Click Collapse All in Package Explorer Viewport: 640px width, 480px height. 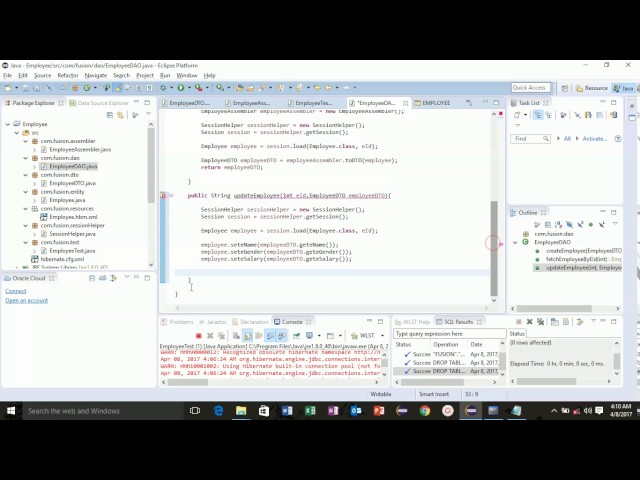[110, 115]
